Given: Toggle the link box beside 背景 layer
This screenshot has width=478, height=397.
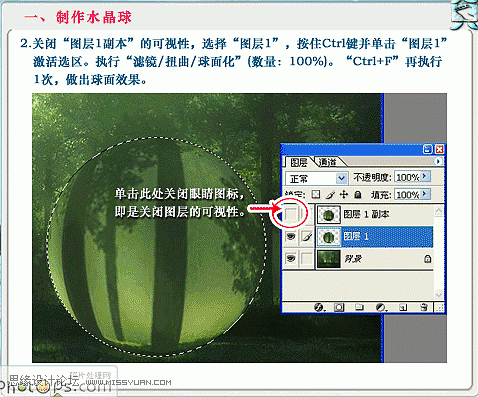Looking at the screenshot, I should coord(307,259).
